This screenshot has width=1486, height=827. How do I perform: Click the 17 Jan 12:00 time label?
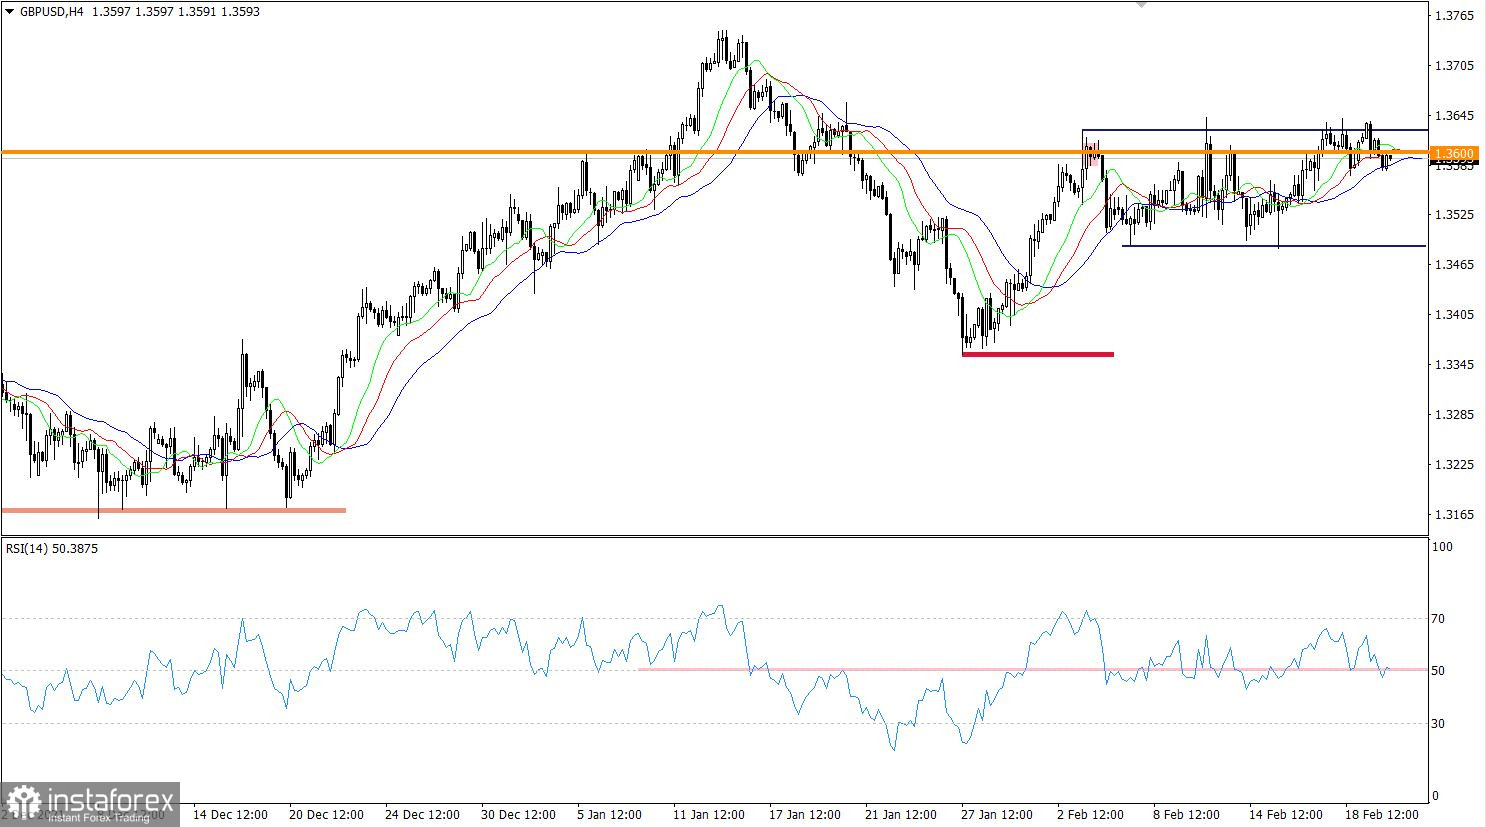coord(805,814)
